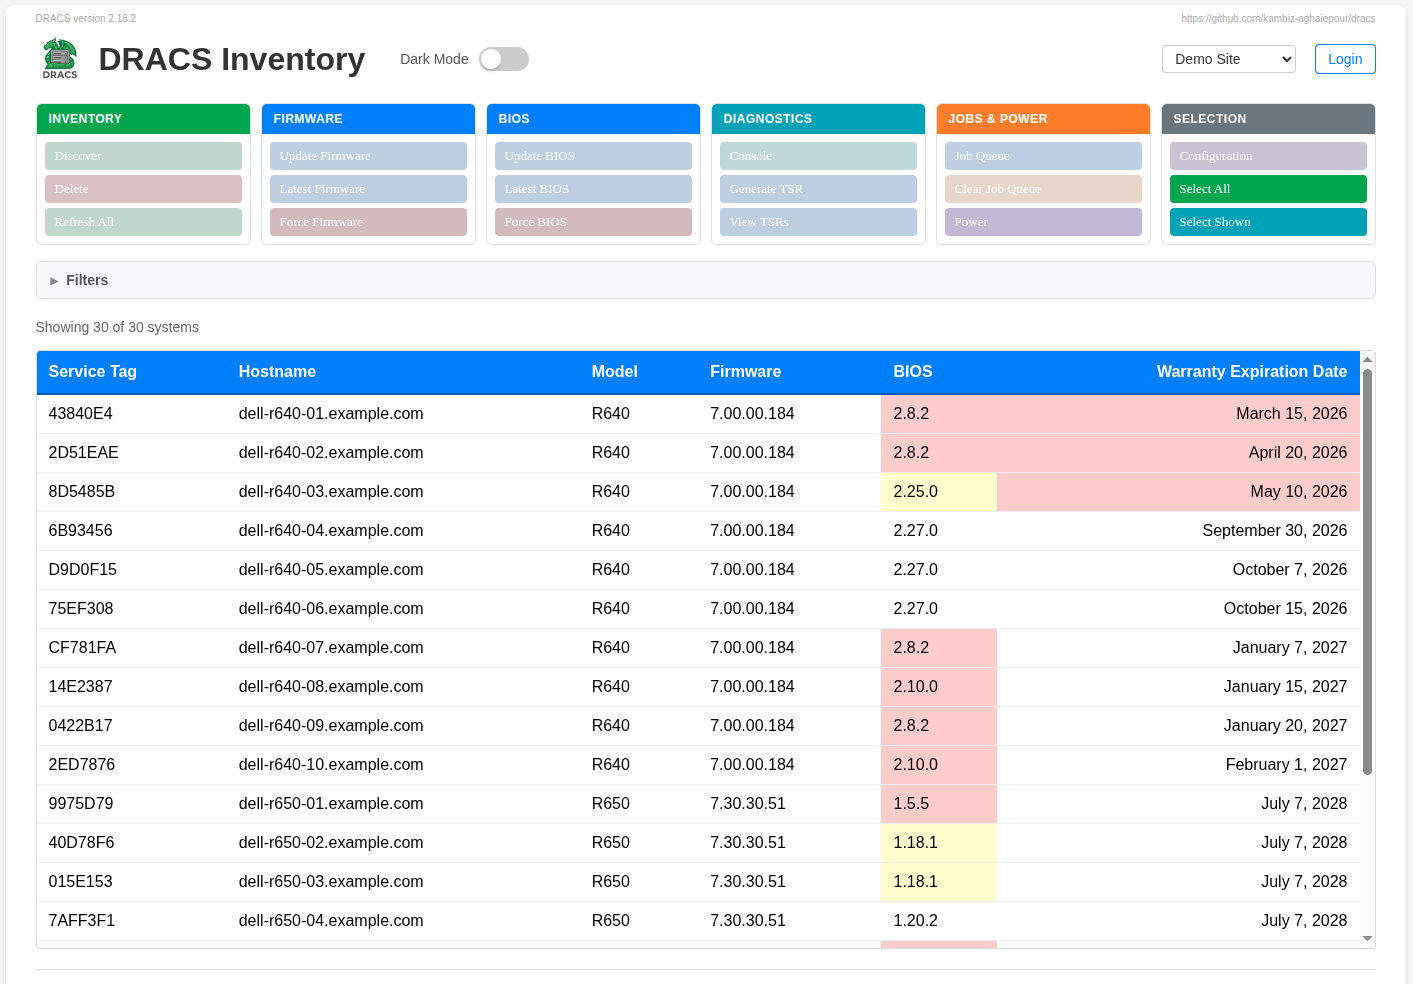Viewport: 1413px width, 984px height.
Task: Toggle the Dark Mode switch
Action: click(503, 59)
